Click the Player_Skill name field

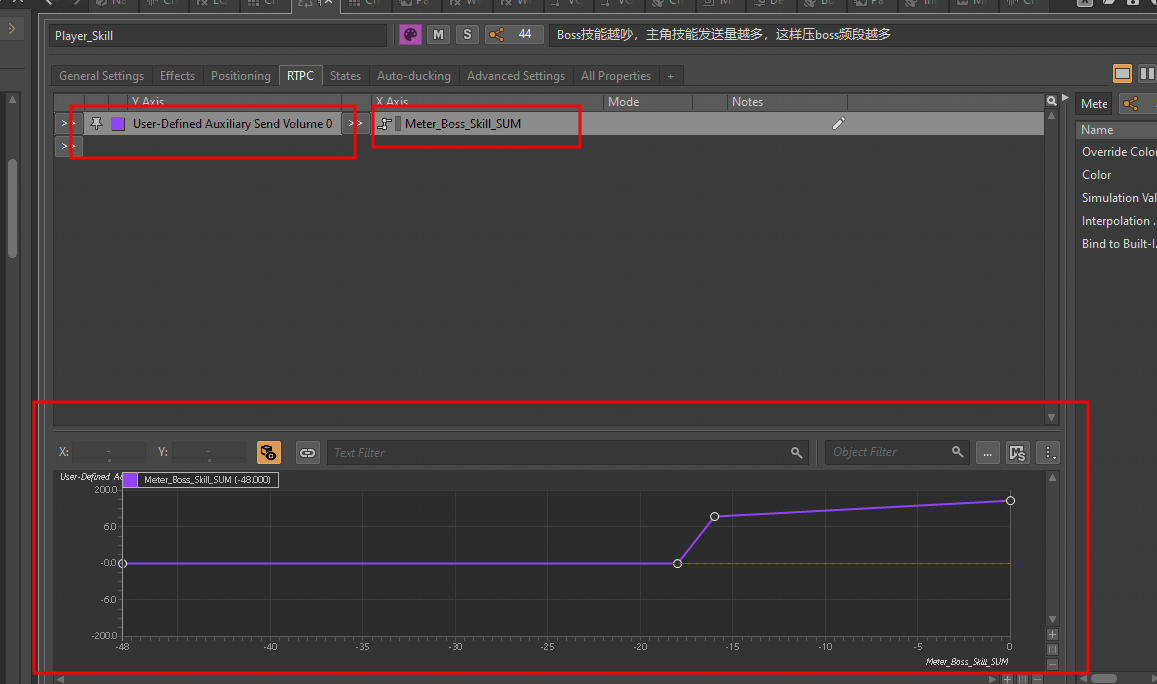tap(218, 35)
